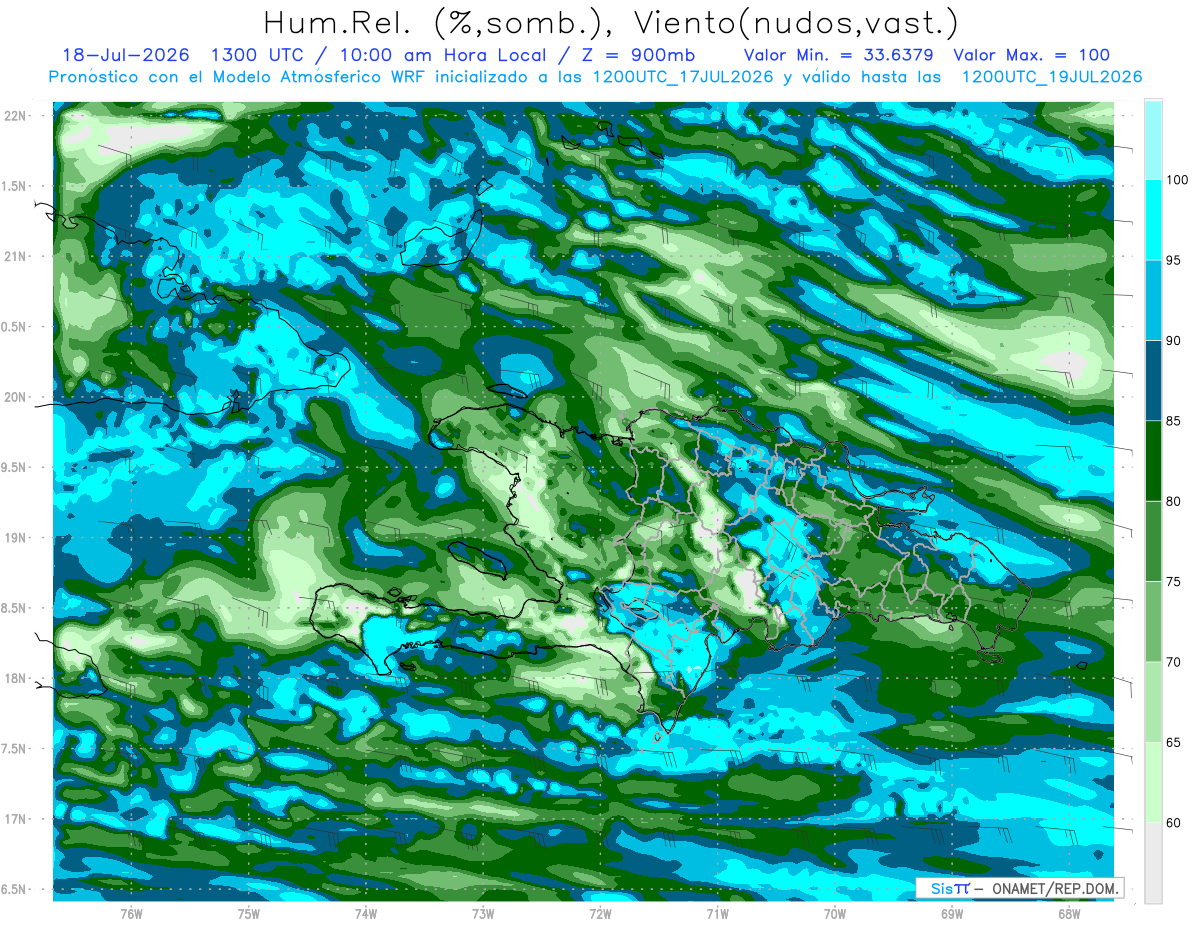Click '1200UTC_19JUL2026' valid-until time
Screen dimensions: 1200x927
[1051, 77]
